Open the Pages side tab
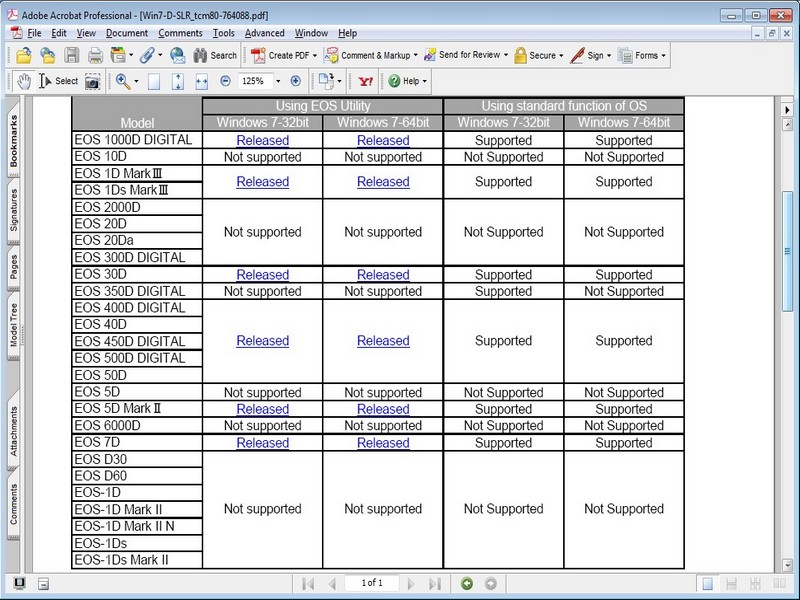The image size is (800, 600). tap(13, 267)
